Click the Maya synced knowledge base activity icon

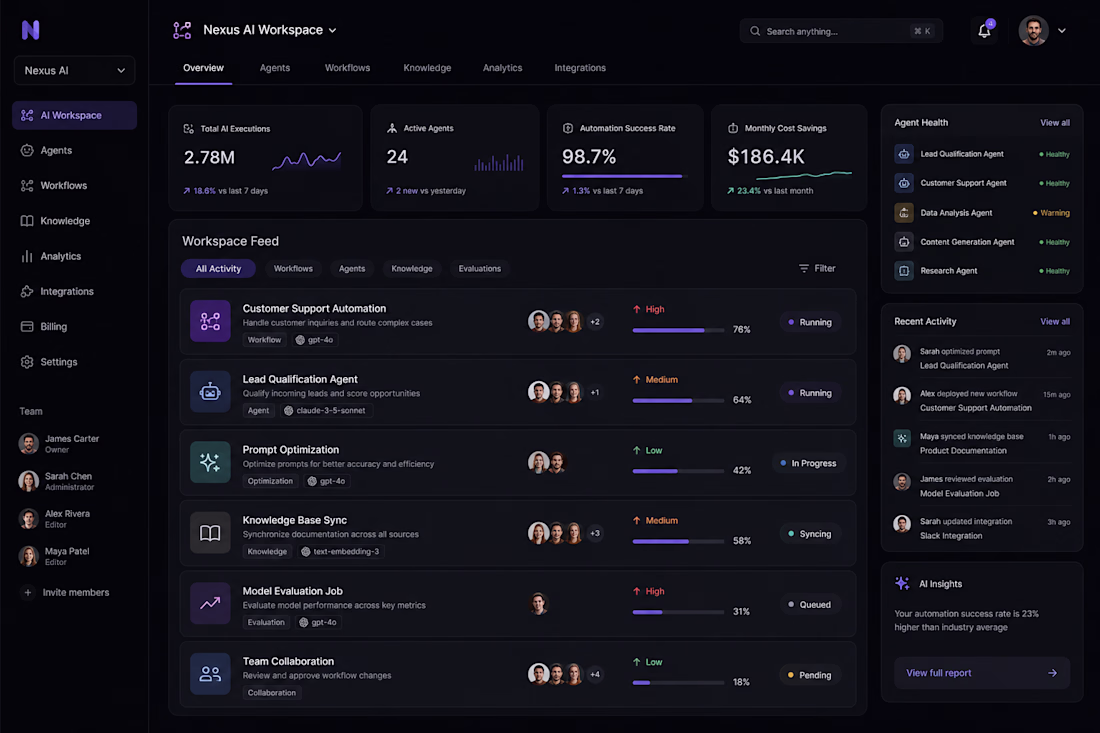[x=902, y=438]
